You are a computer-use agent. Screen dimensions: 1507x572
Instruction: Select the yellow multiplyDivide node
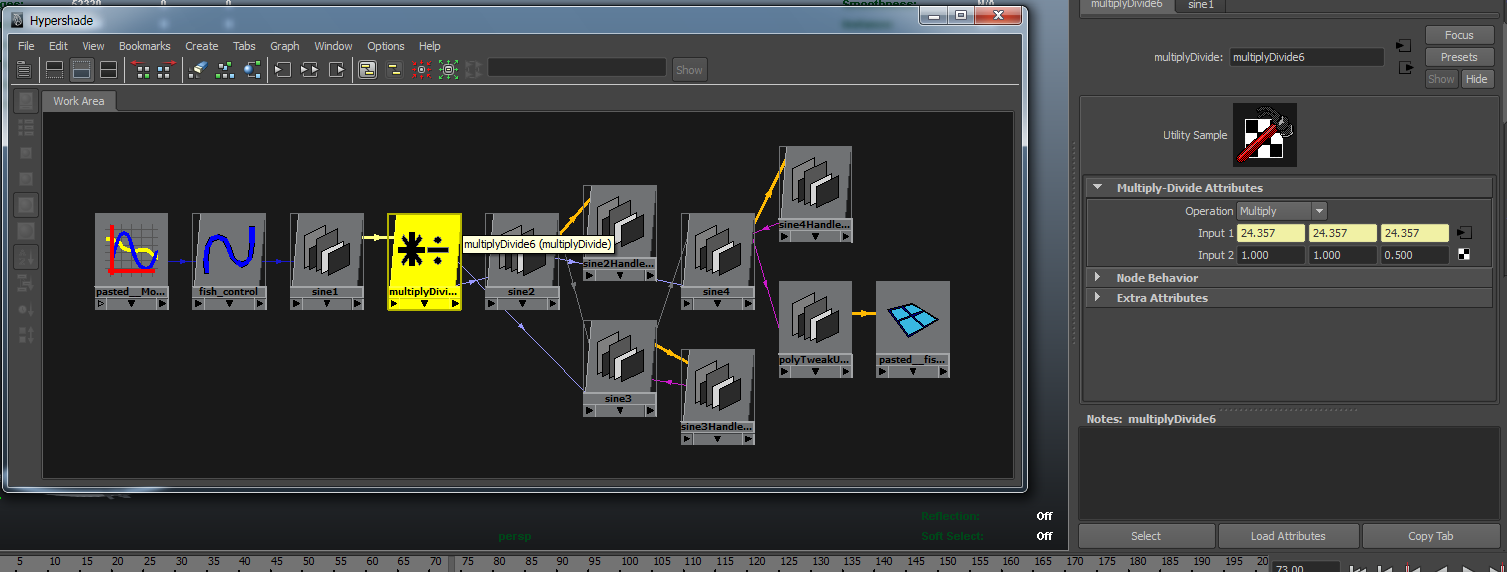tap(424, 261)
